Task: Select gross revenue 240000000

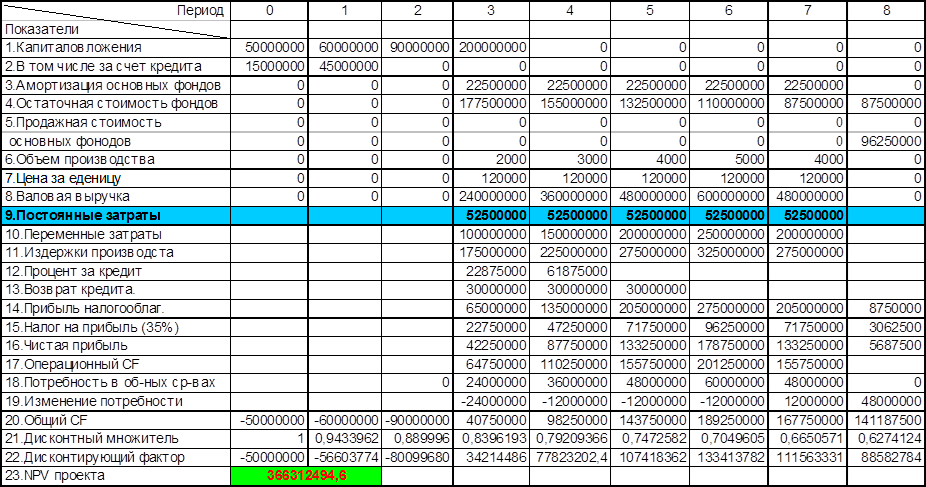Action: (x=492, y=197)
